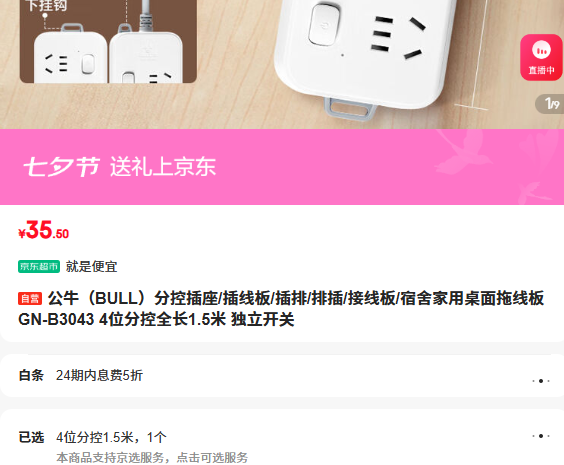Tap the 1/9 image counter badge
The width and height of the screenshot is (564, 465).
coord(550,104)
